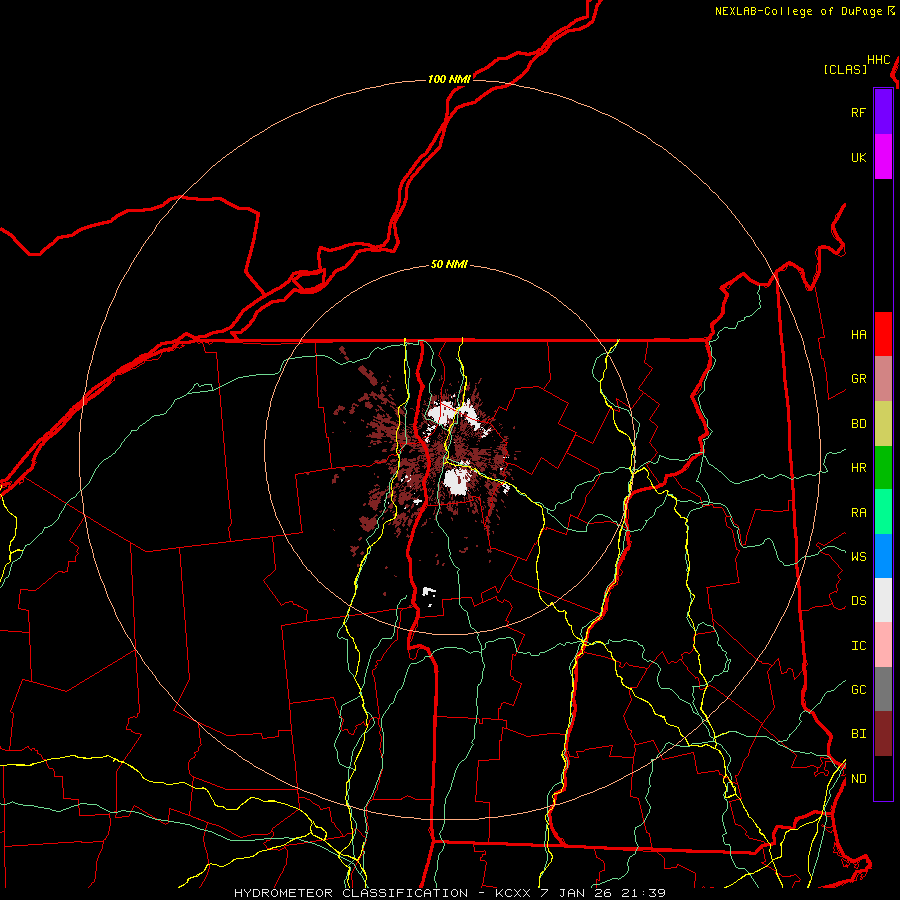Screen dimensions: 900x900
Task: Click the RA light green legend swatch
Action: click(x=883, y=512)
